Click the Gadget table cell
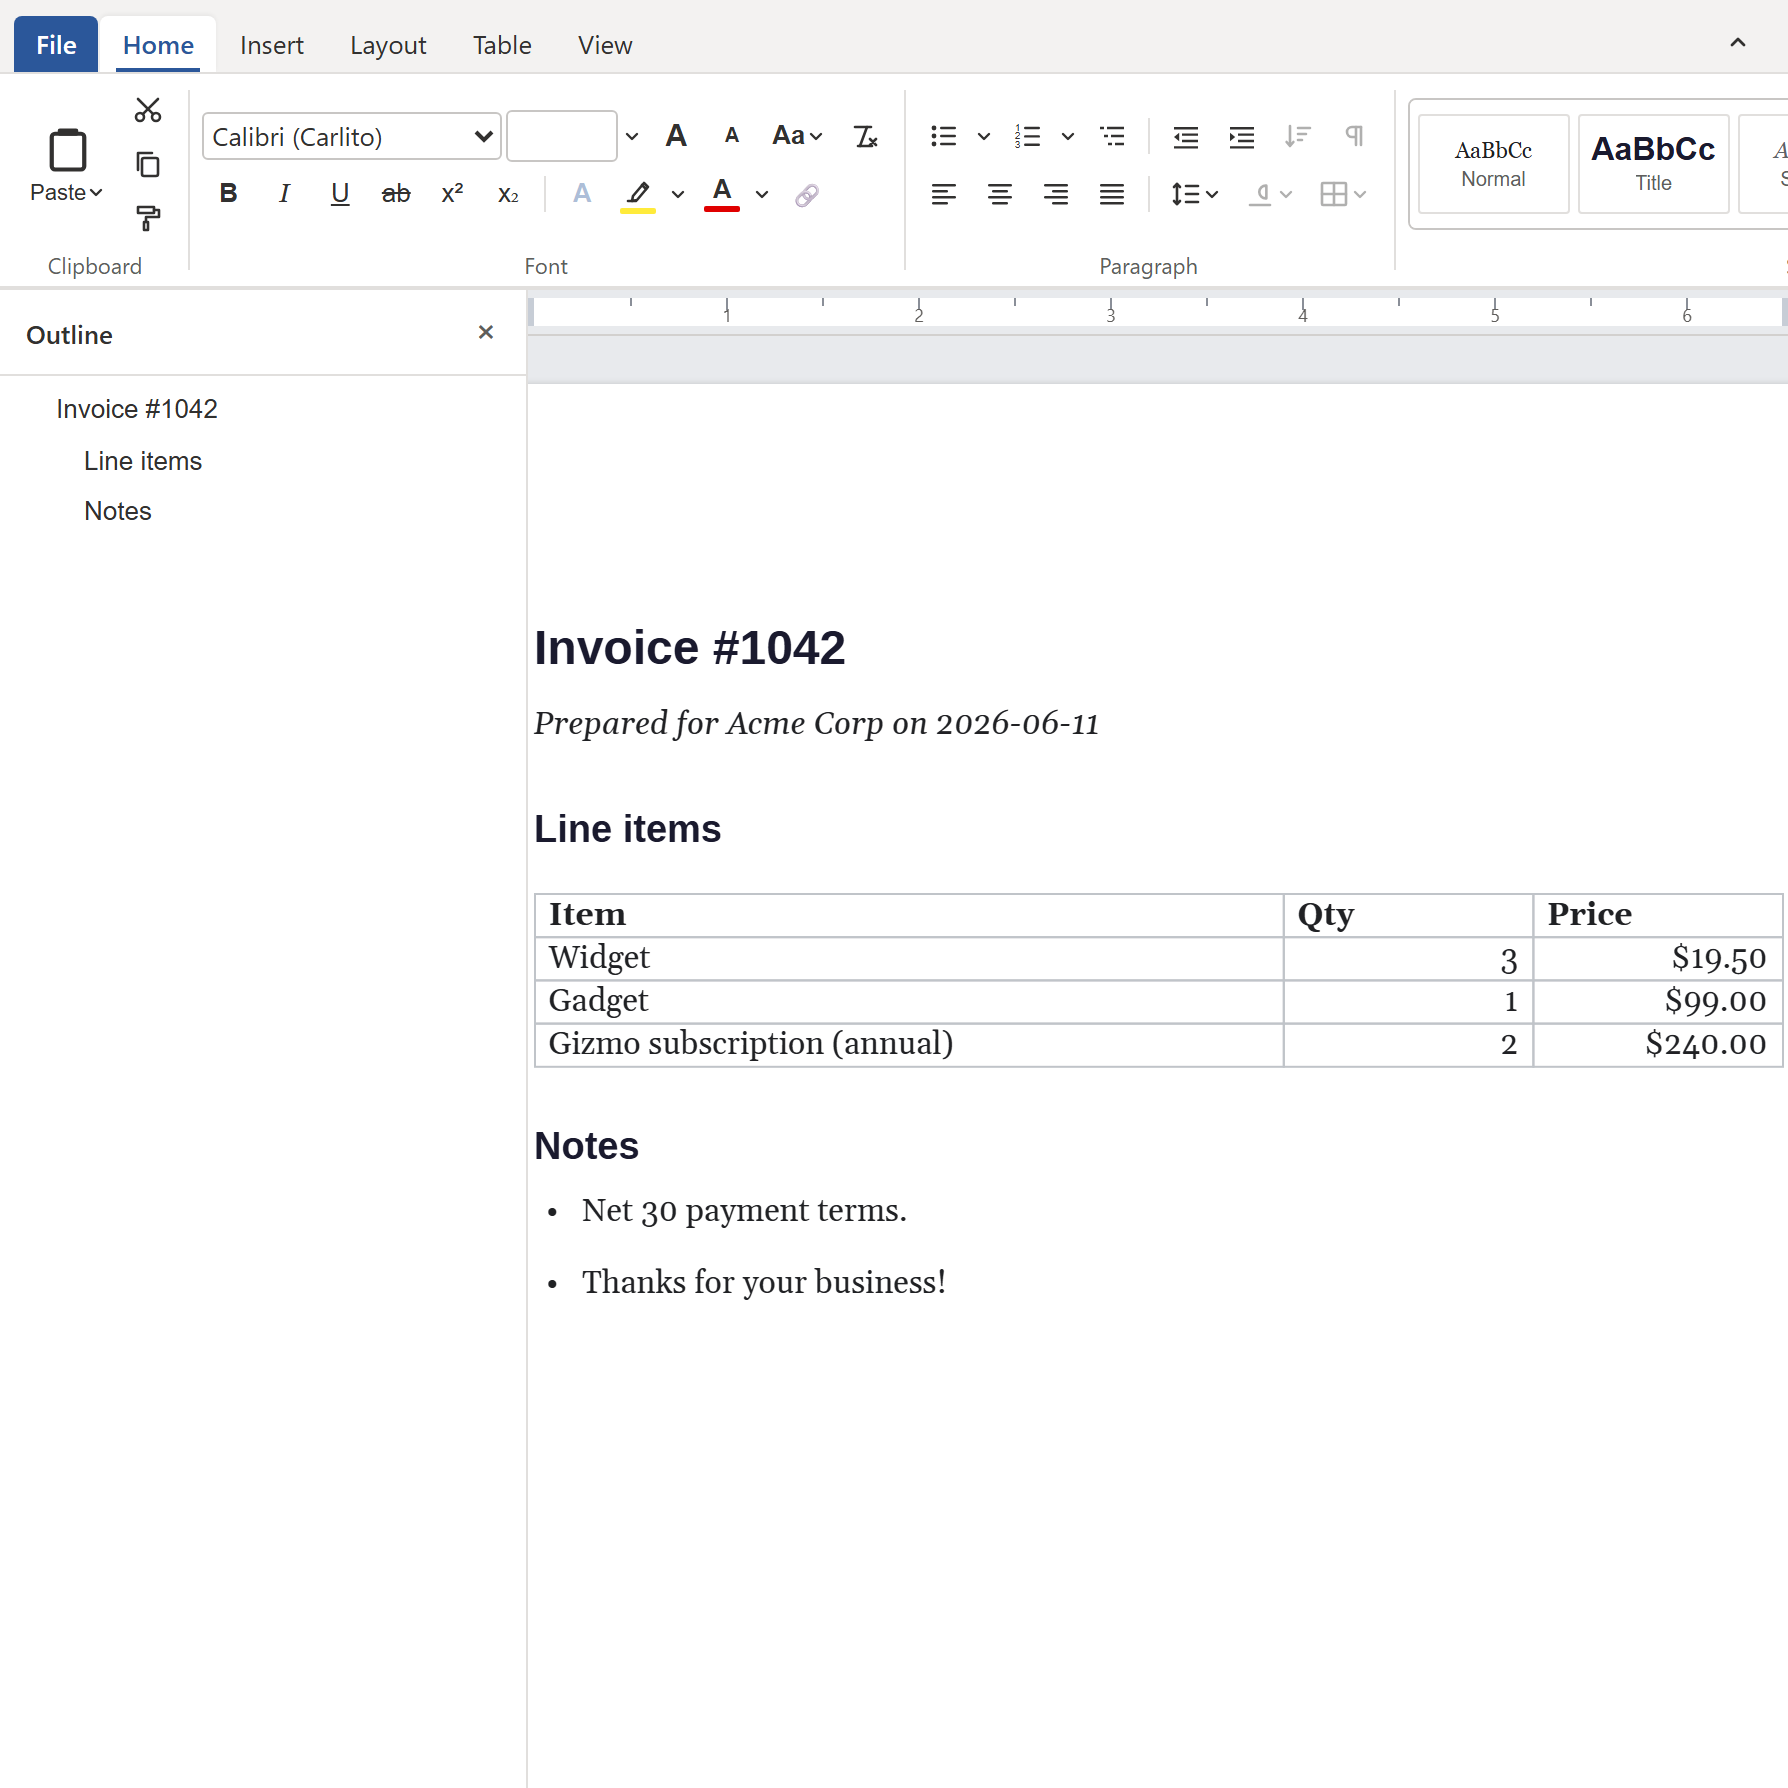The height and width of the screenshot is (1788, 1788). 909,1001
